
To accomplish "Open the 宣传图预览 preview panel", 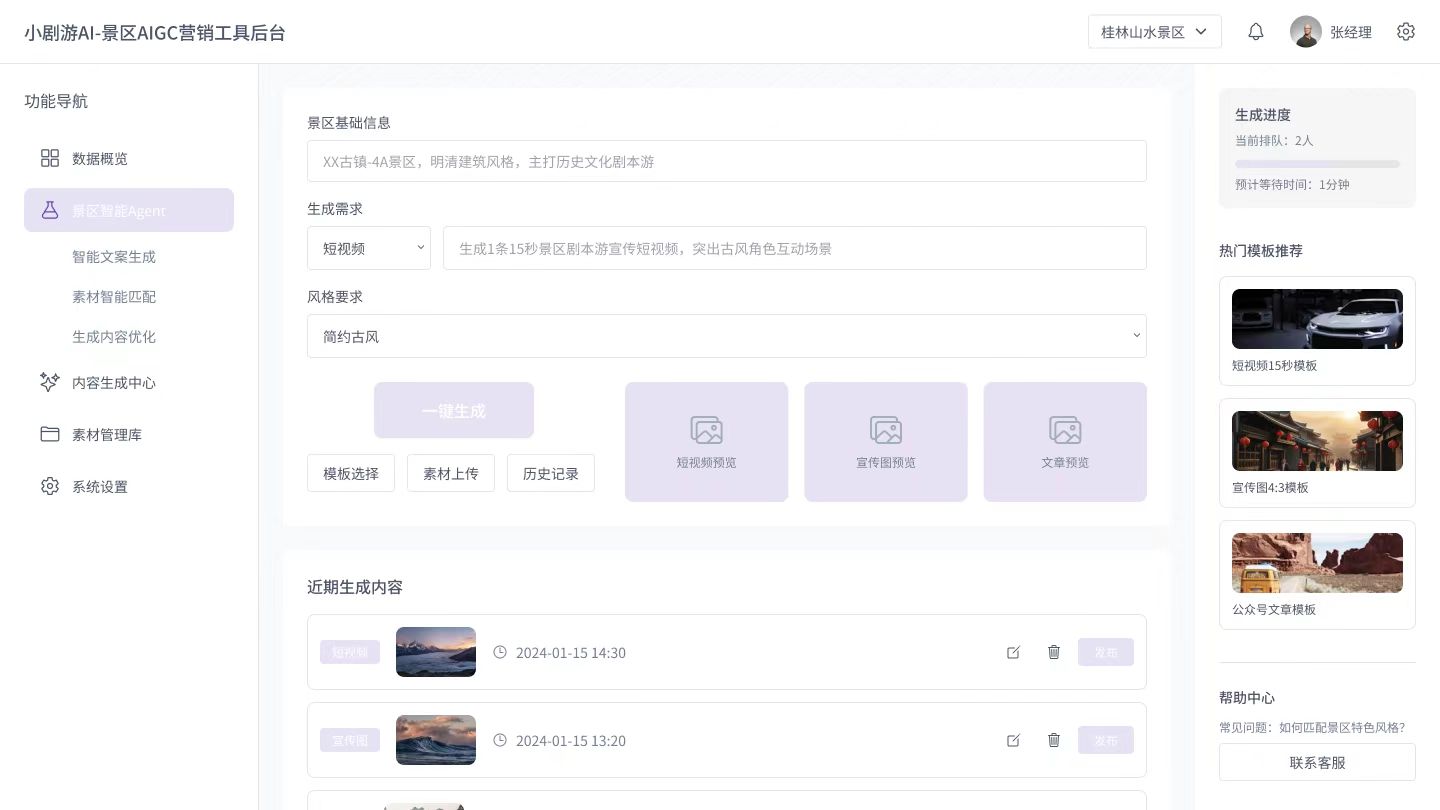I will click(x=885, y=441).
